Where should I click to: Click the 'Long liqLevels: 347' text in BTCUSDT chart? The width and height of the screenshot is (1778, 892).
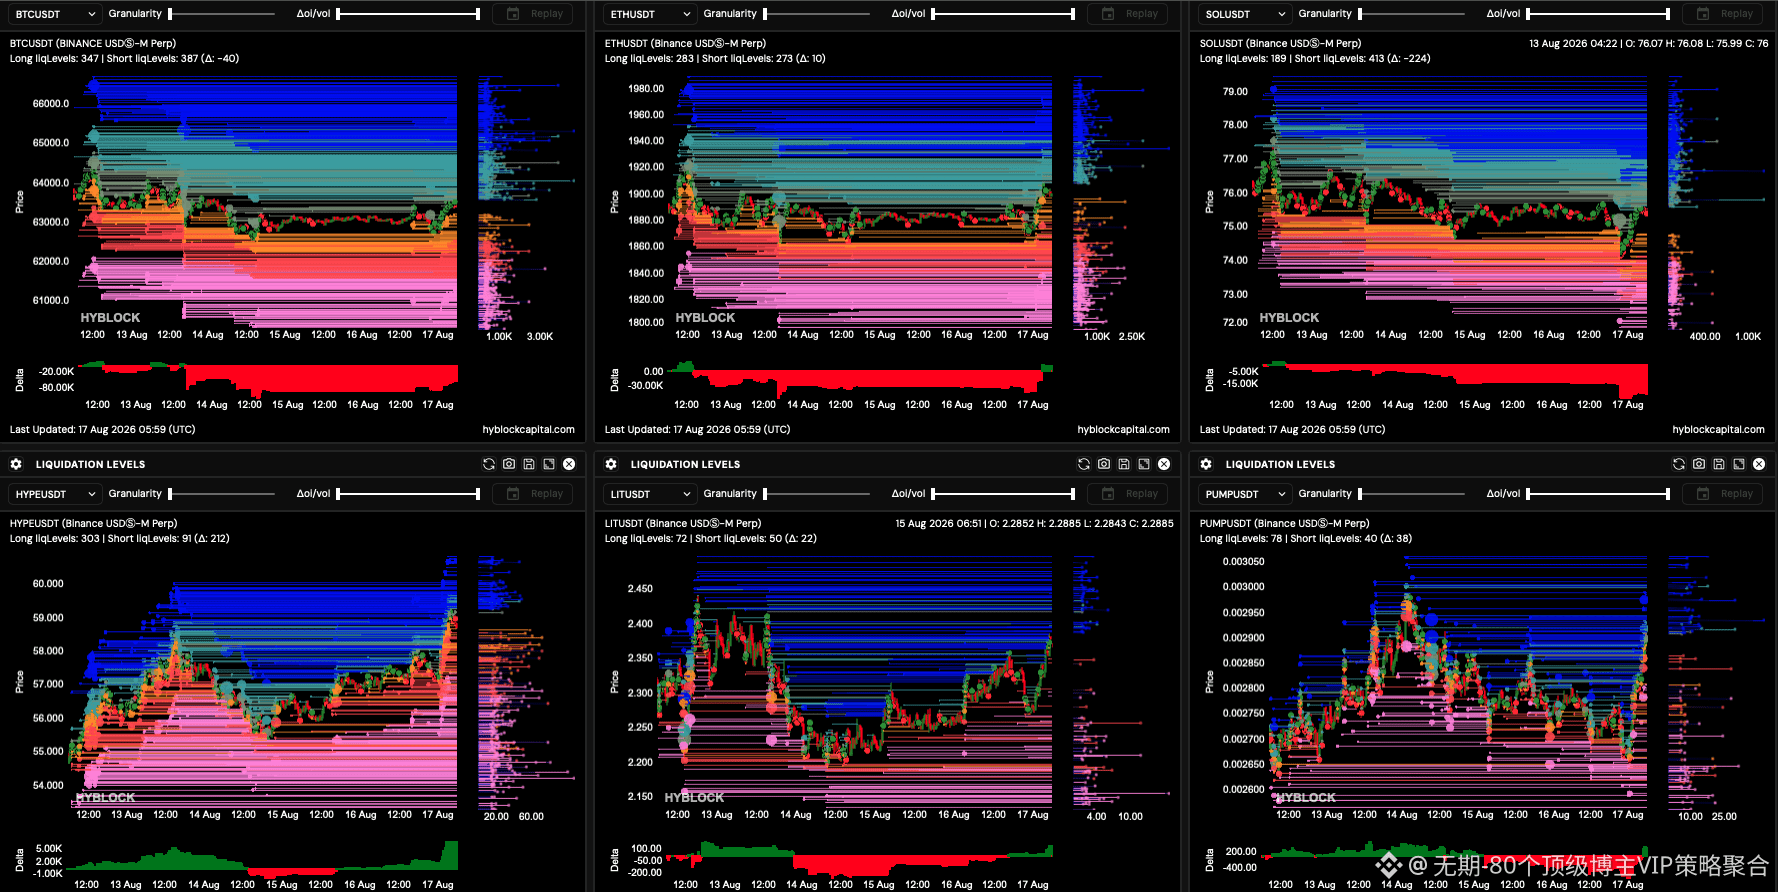pos(54,59)
